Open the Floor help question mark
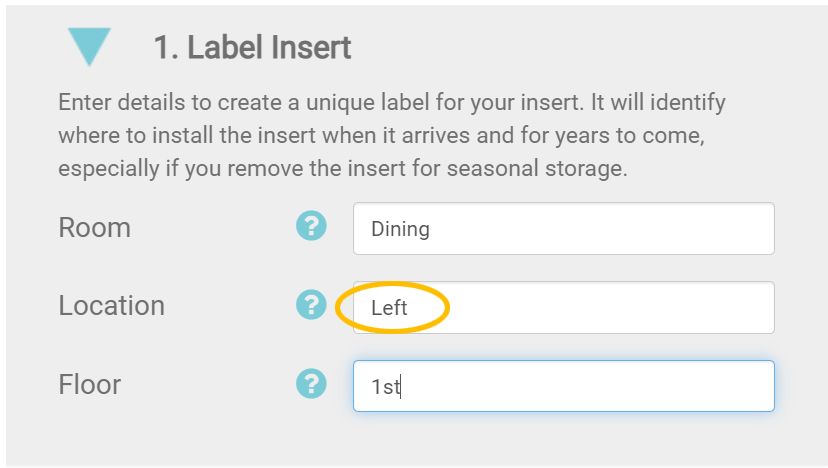 [311, 384]
